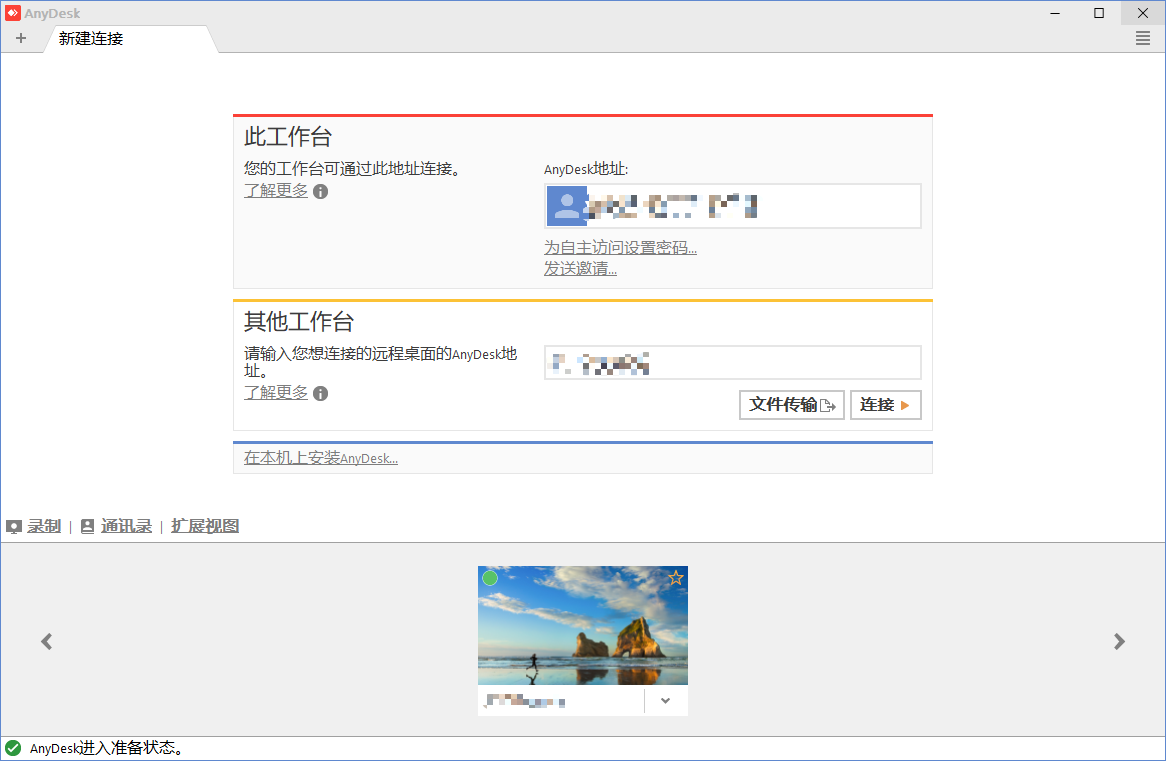Open 在本机上安装AnyDesk link
This screenshot has height=761, width=1166.
(321, 457)
